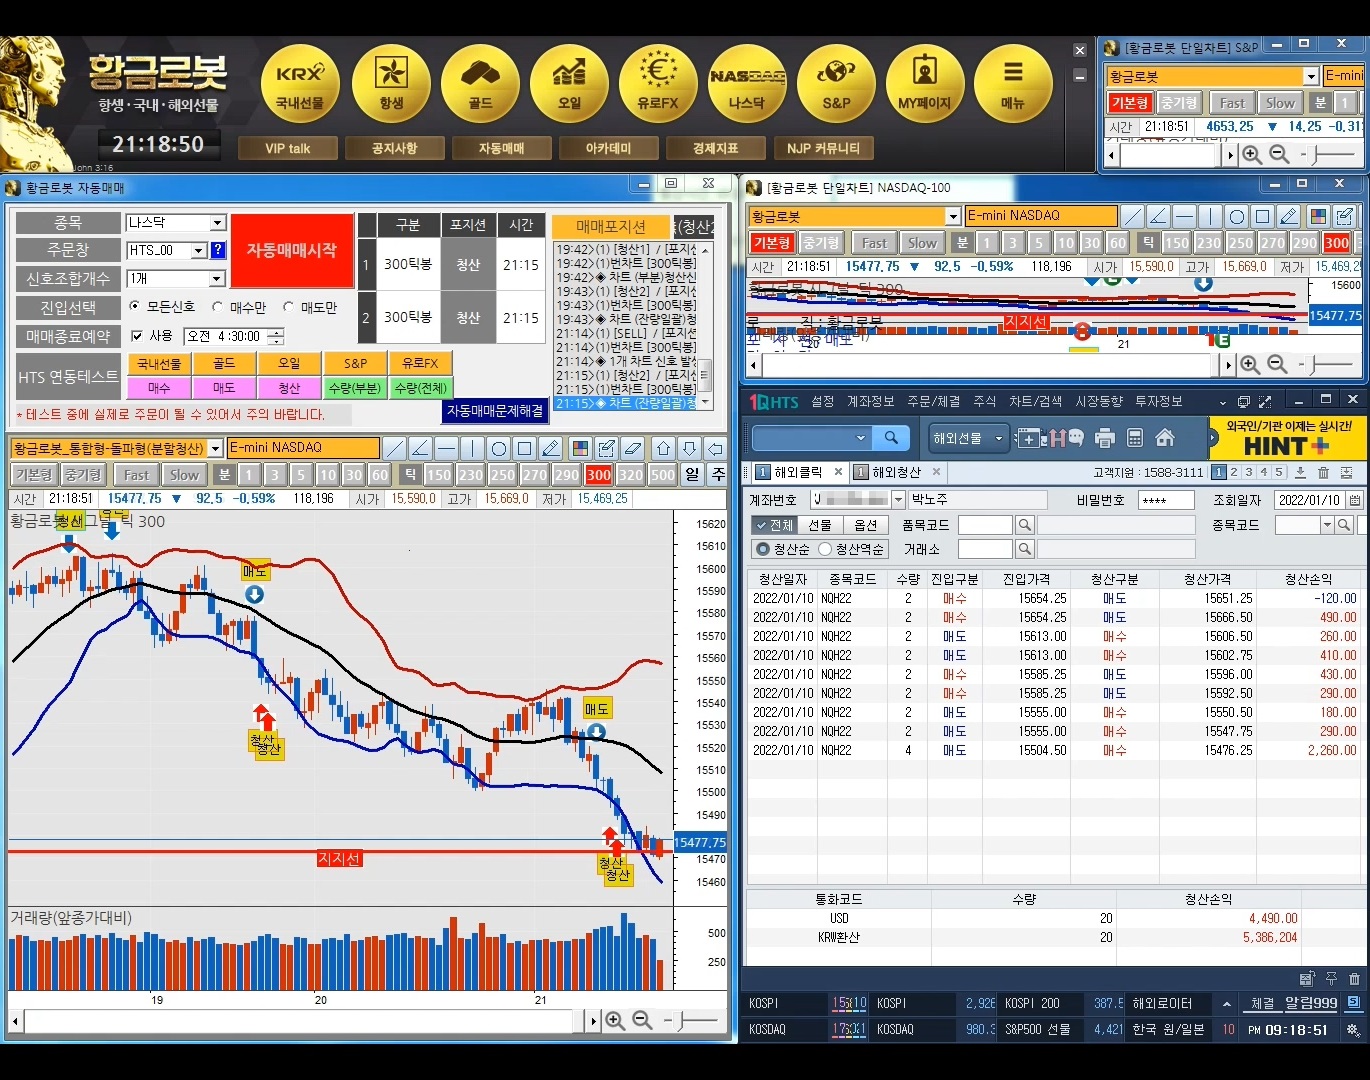Viewport: 1370px width, 1080px height.
Task: Select 모든신호 radio option
Action: 135,306
